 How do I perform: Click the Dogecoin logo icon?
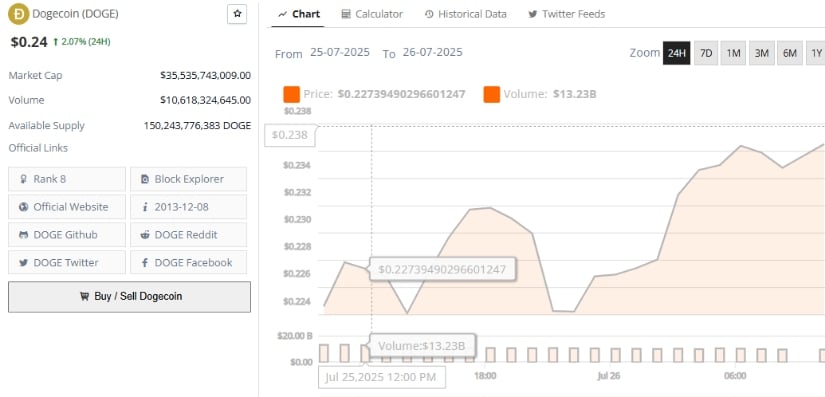coord(19,14)
